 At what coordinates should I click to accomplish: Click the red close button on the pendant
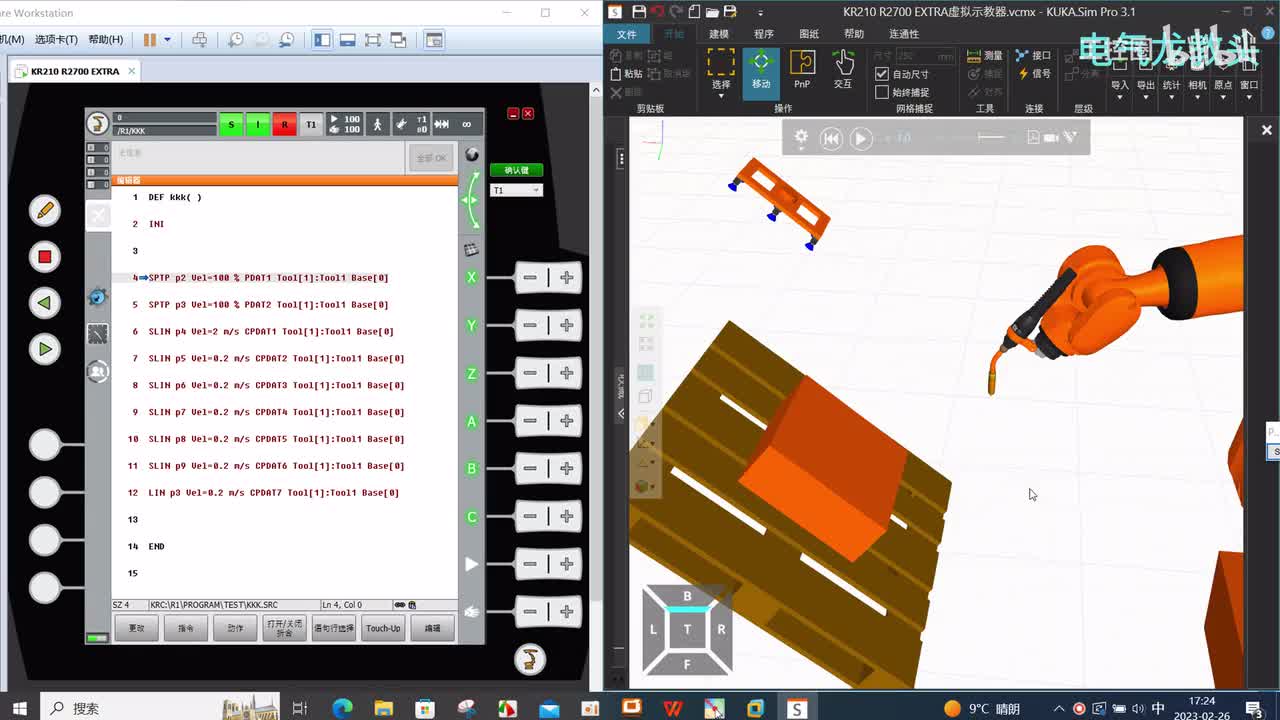tap(528, 113)
